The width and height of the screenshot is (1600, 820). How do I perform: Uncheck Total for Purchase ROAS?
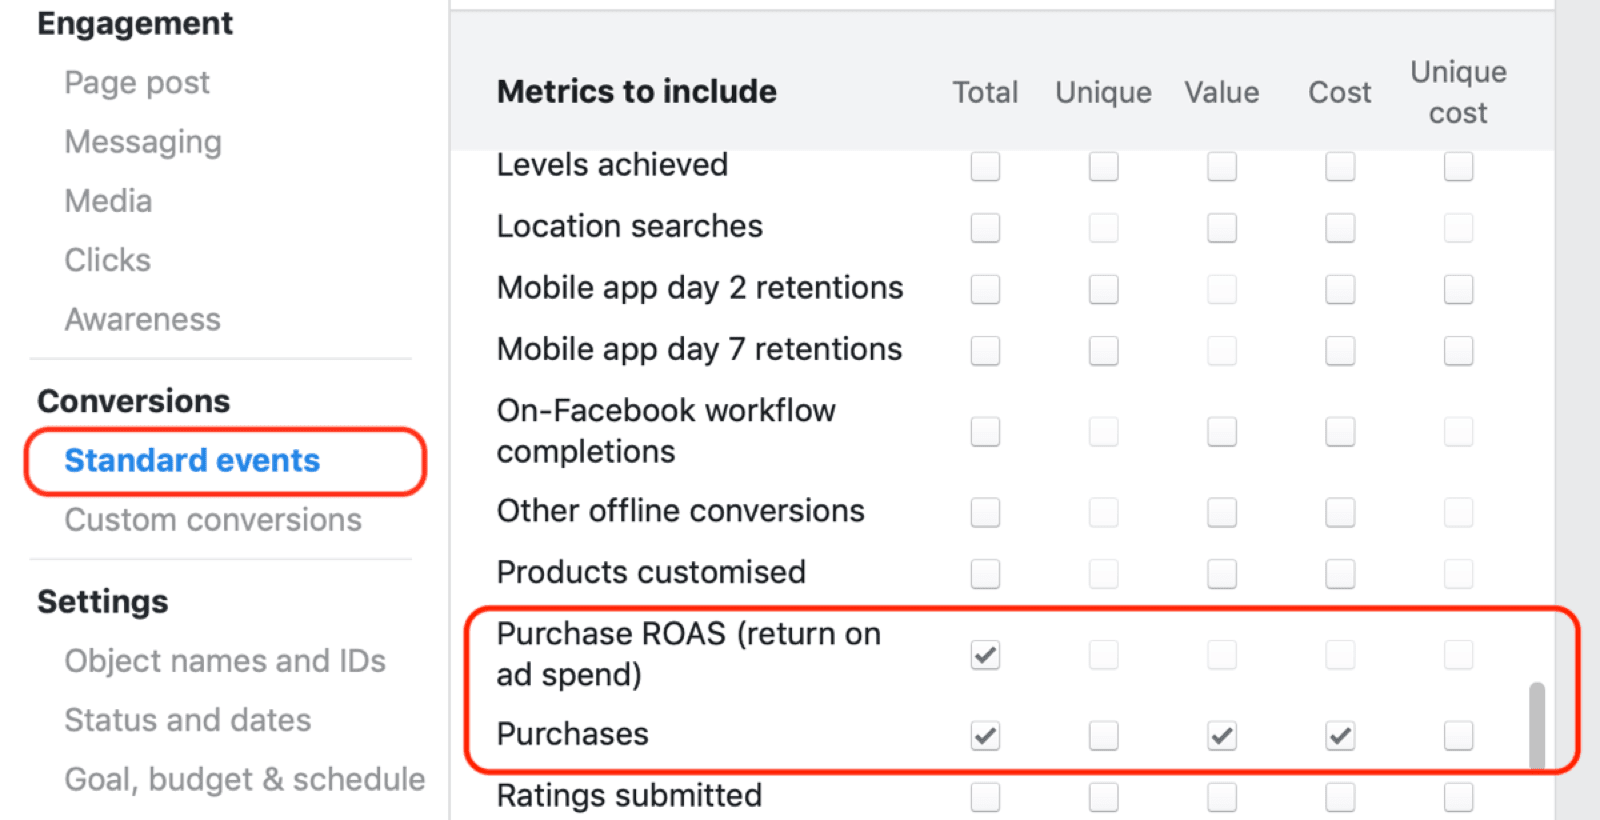click(x=985, y=655)
